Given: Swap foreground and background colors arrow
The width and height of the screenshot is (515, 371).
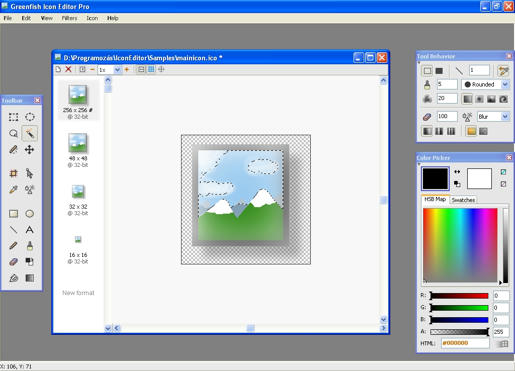Looking at the screenshot, I should tap(457, 172).
